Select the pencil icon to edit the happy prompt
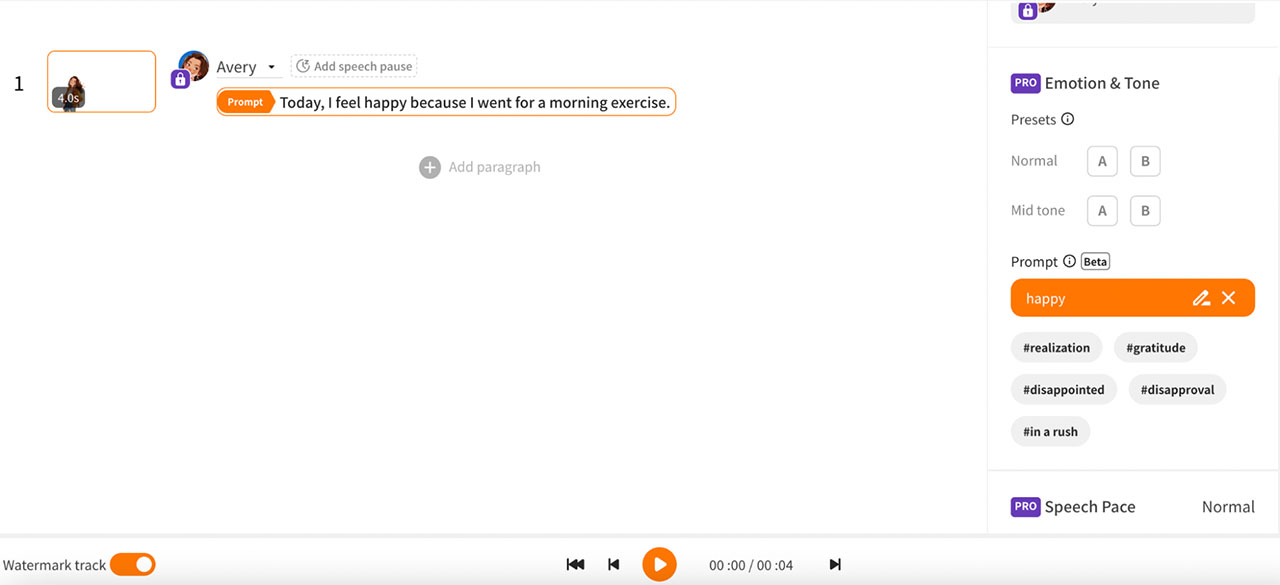Image resolution: width=1280 pixels, height=585 pixels. click(1201, 298)
